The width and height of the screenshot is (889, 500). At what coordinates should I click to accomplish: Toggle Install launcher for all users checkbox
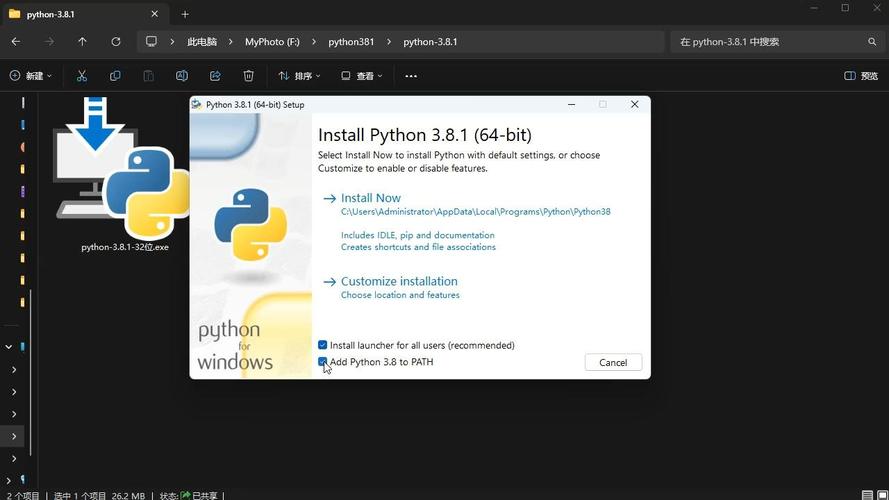tap(323, 345)
